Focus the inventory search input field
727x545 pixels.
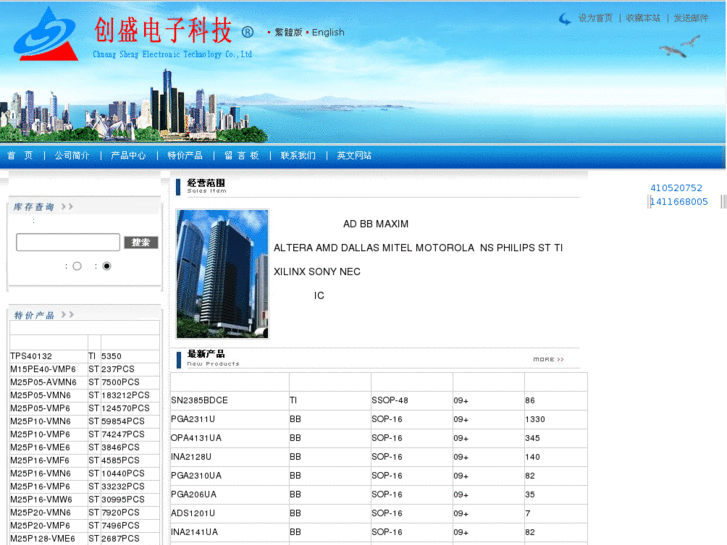pyautogui.click(x=68, y=242)
